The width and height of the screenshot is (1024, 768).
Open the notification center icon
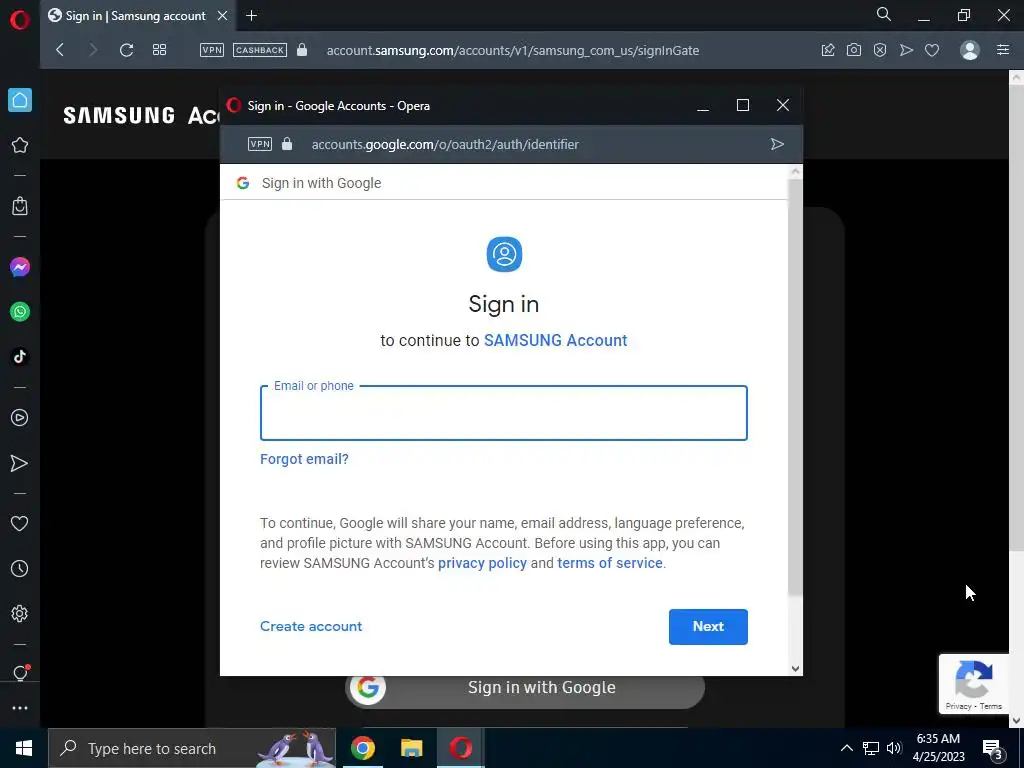993,749
